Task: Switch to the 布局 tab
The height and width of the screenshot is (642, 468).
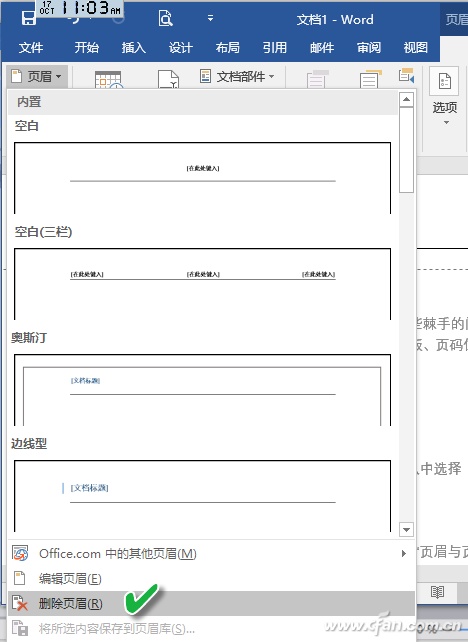Action: [228, 47]
